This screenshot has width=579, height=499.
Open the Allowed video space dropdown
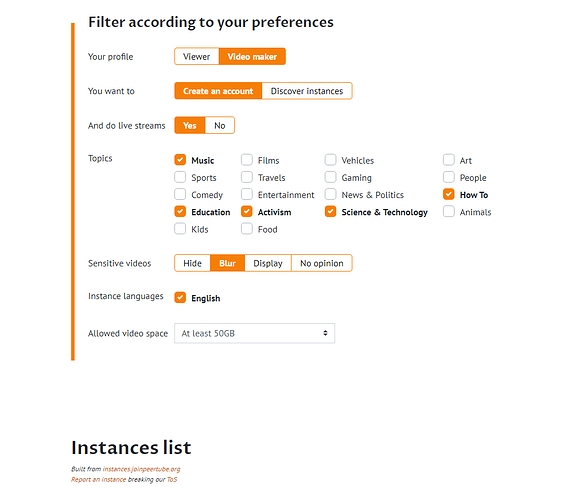[254, 333]
